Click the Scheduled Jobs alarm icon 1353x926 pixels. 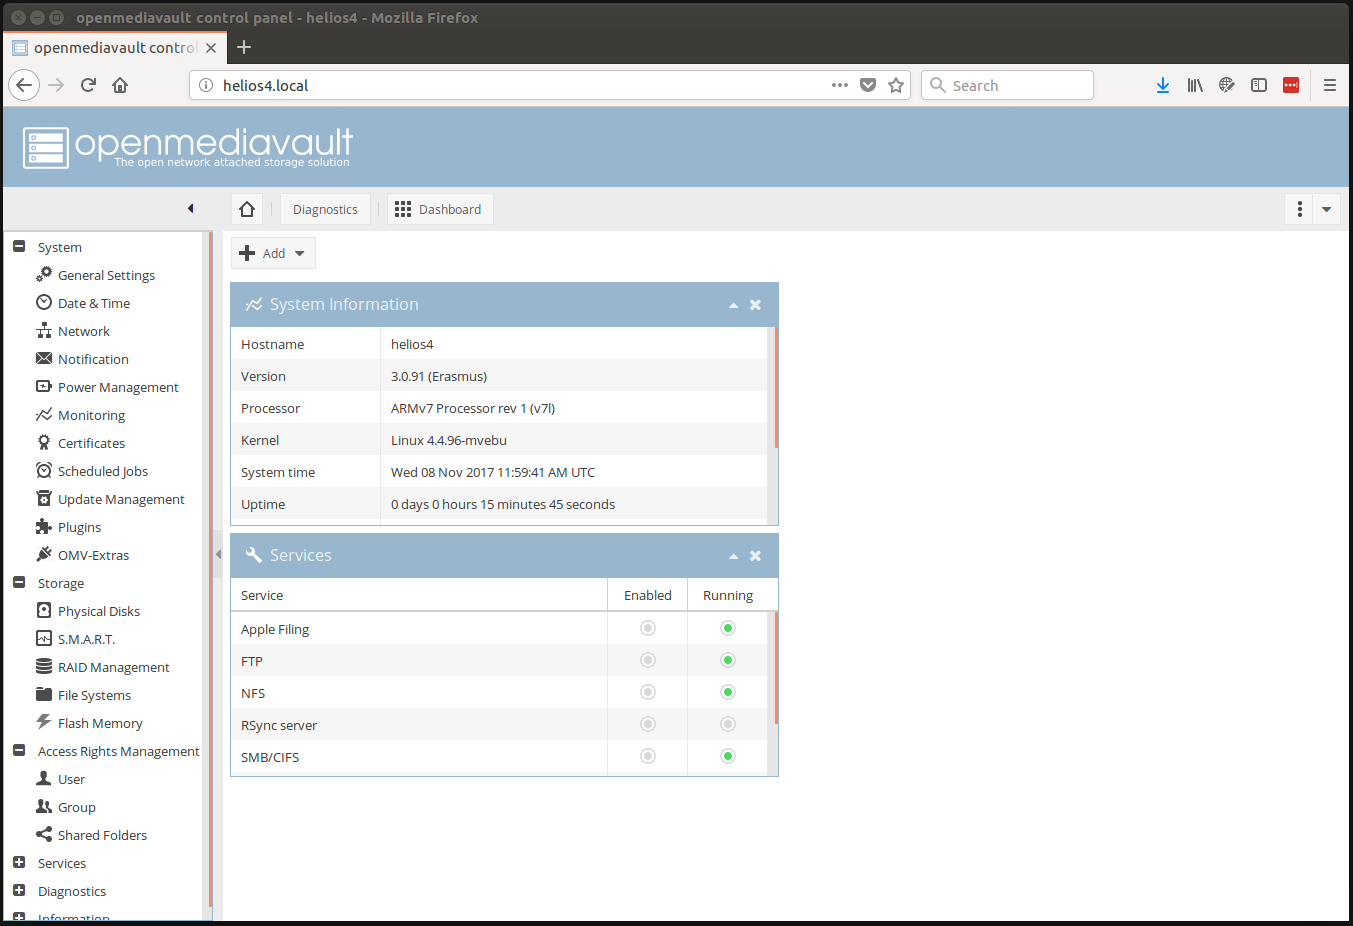click(x=44, y=470)
